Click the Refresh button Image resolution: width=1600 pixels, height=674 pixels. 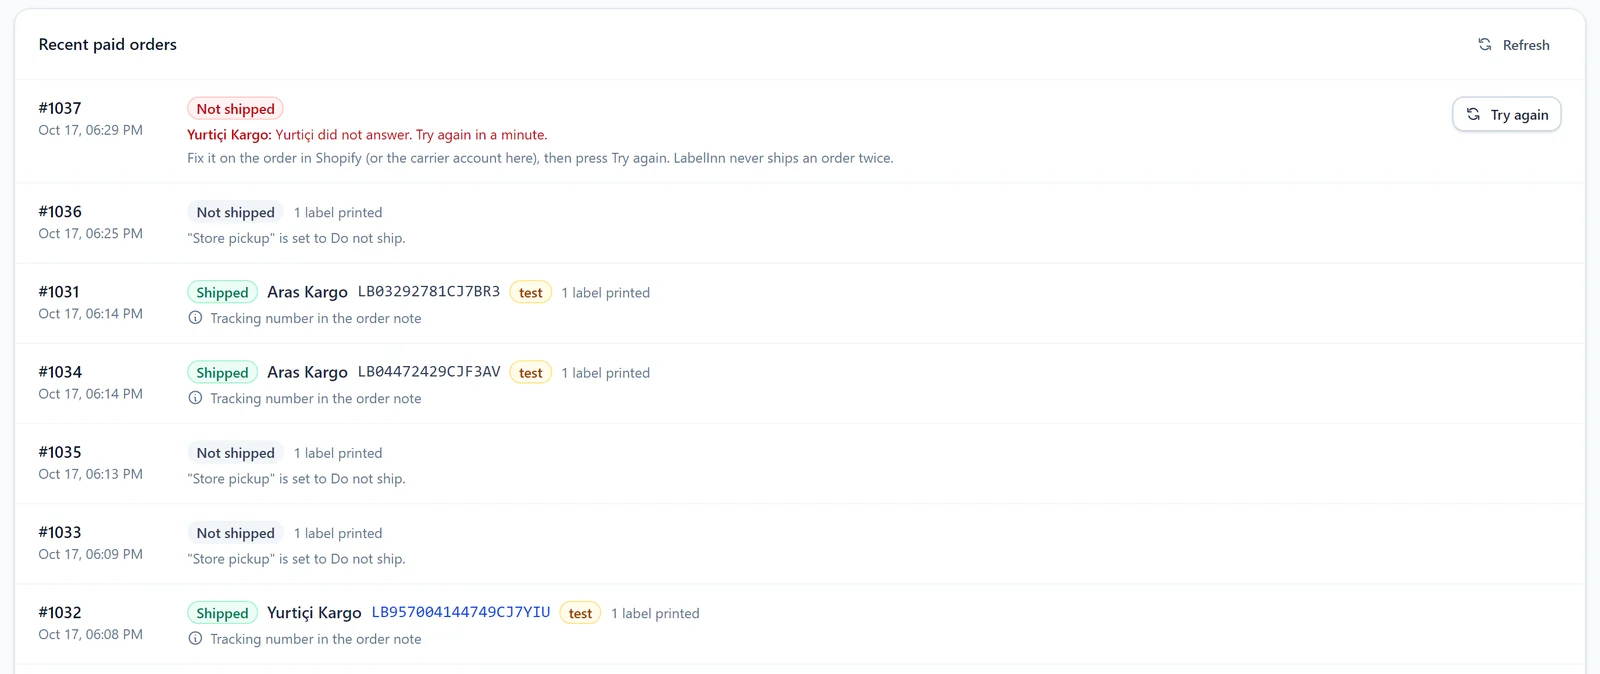(x=1513, y=45)
